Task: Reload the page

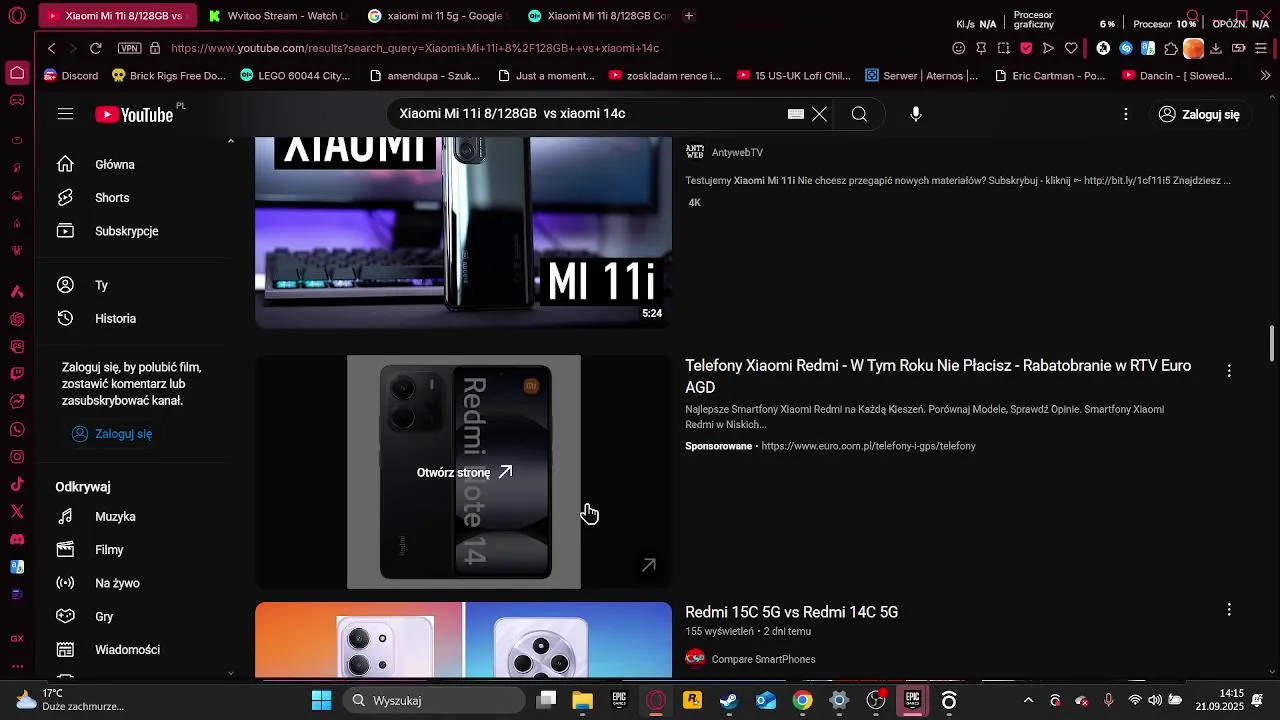Action: tap(96, 48)
